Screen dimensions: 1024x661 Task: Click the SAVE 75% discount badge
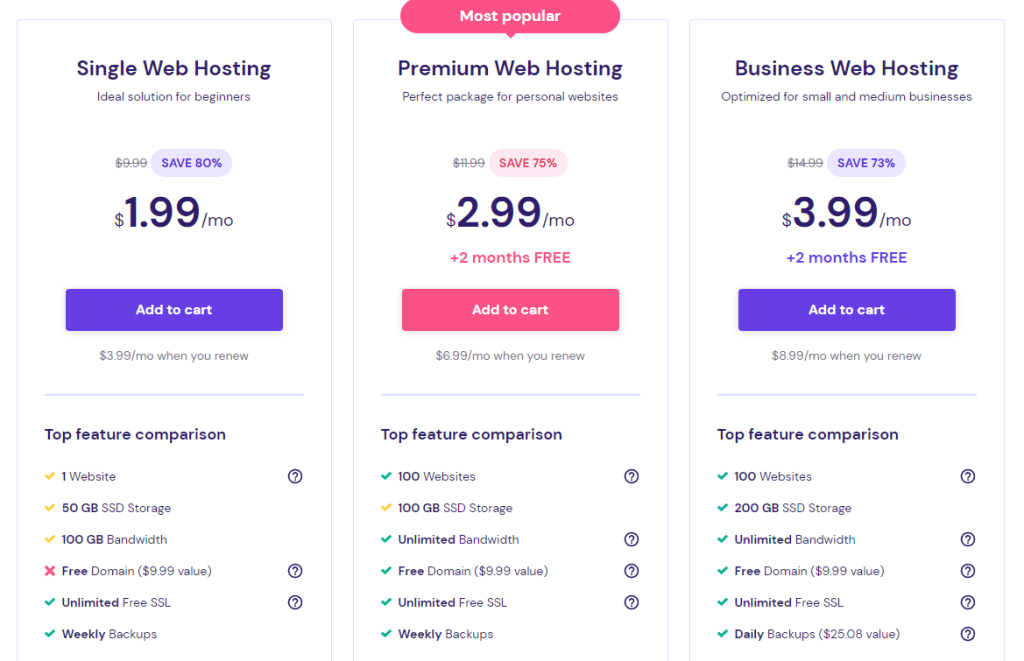click(528, 163)
